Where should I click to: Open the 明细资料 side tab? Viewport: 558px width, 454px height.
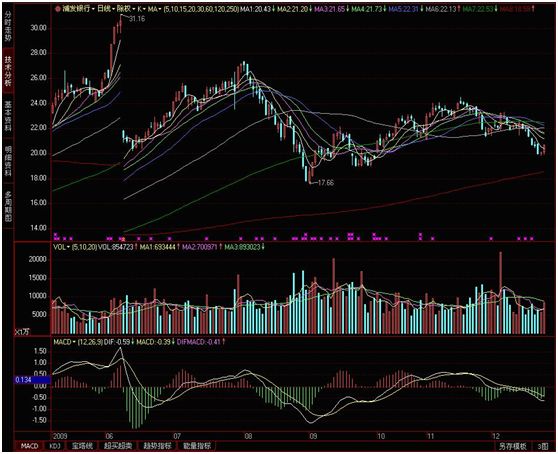[x=8, y=161]
